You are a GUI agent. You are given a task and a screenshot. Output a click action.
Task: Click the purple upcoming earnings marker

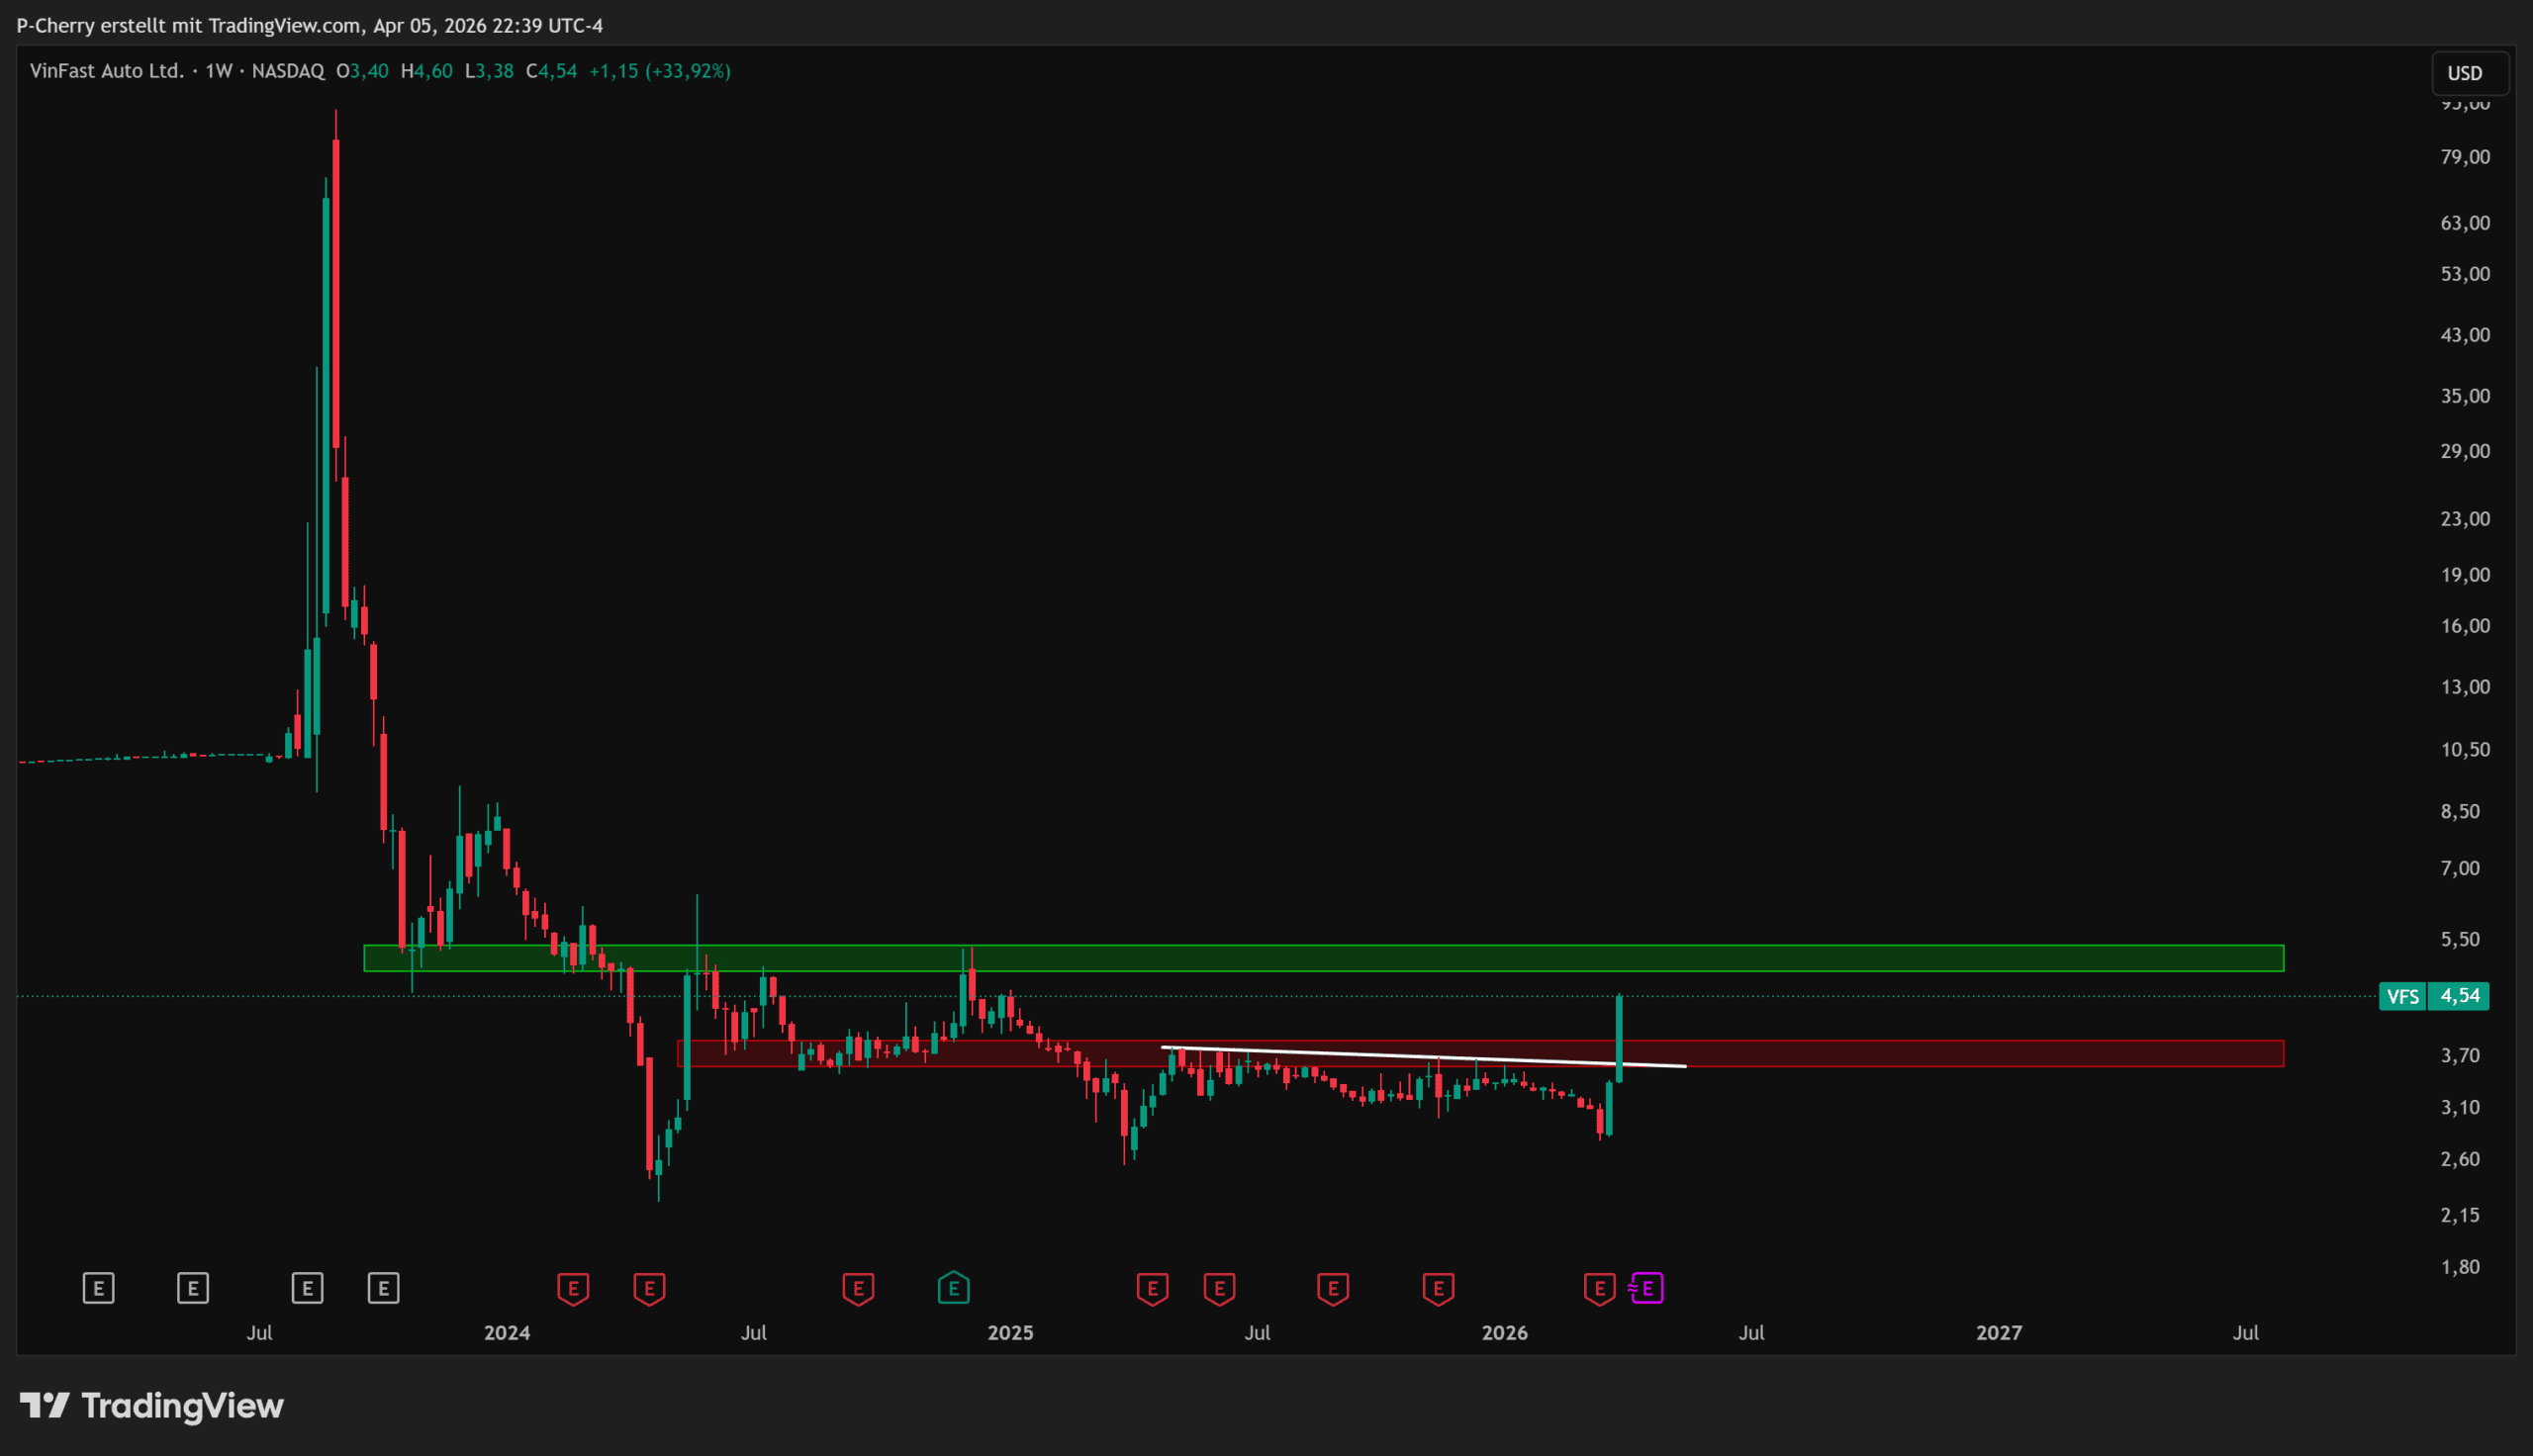(1647, 1288)
